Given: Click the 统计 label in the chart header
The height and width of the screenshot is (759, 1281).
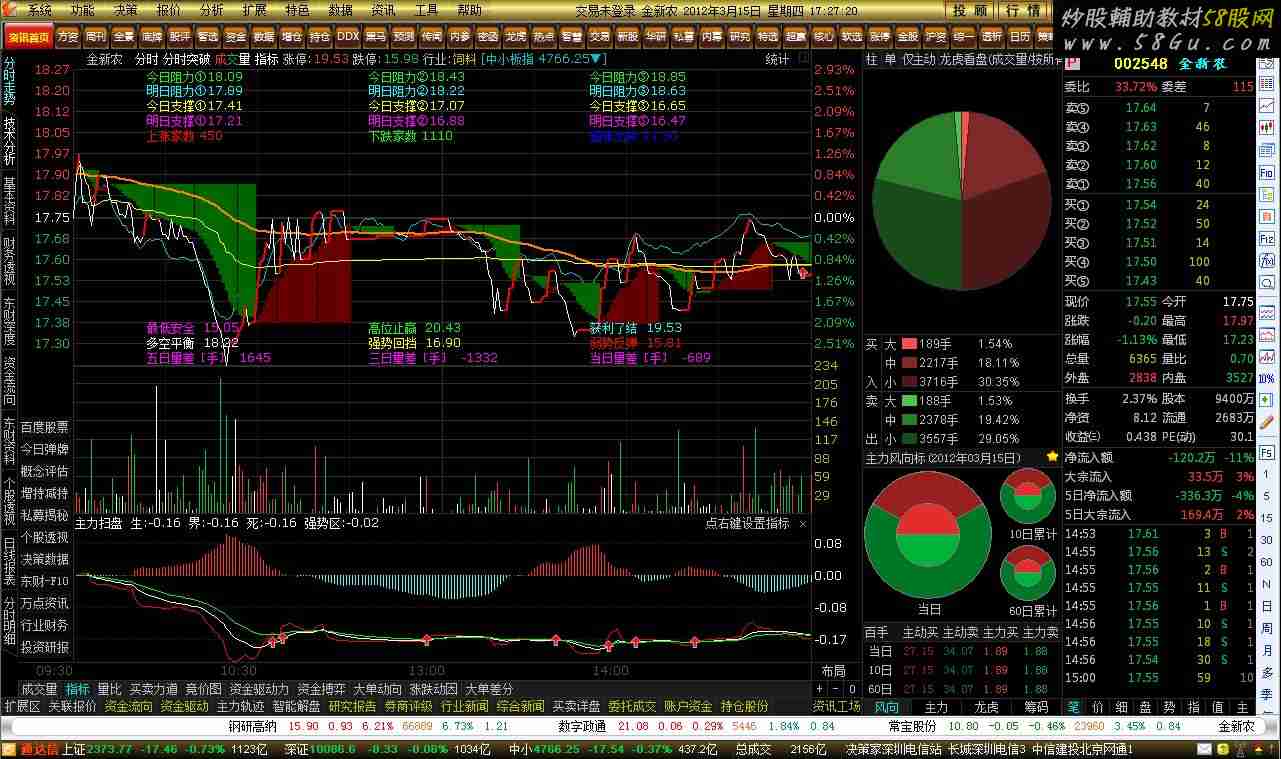Looking at the screenshot, I should click(x=777, y=59).
